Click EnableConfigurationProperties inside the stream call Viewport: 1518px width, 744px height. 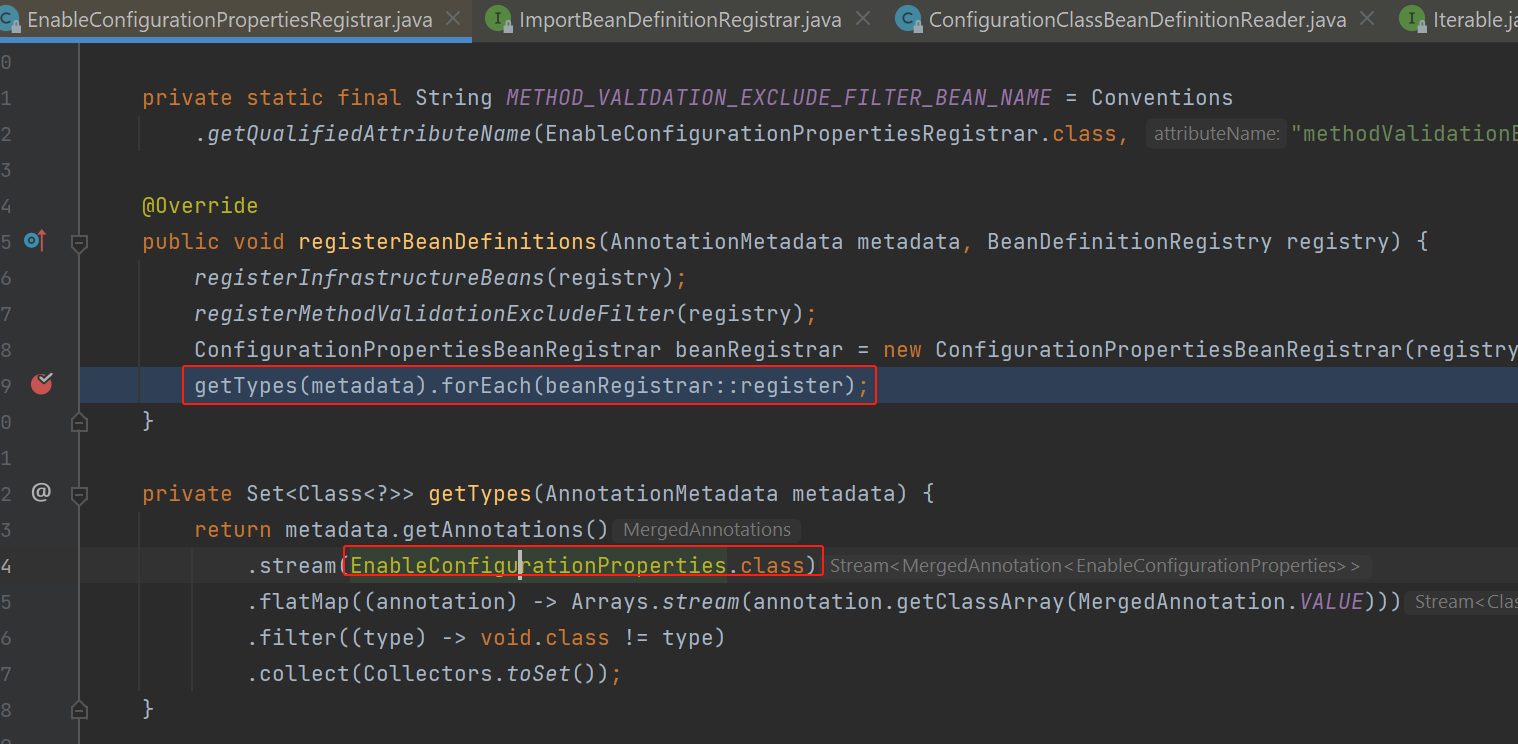coord(538,566)
